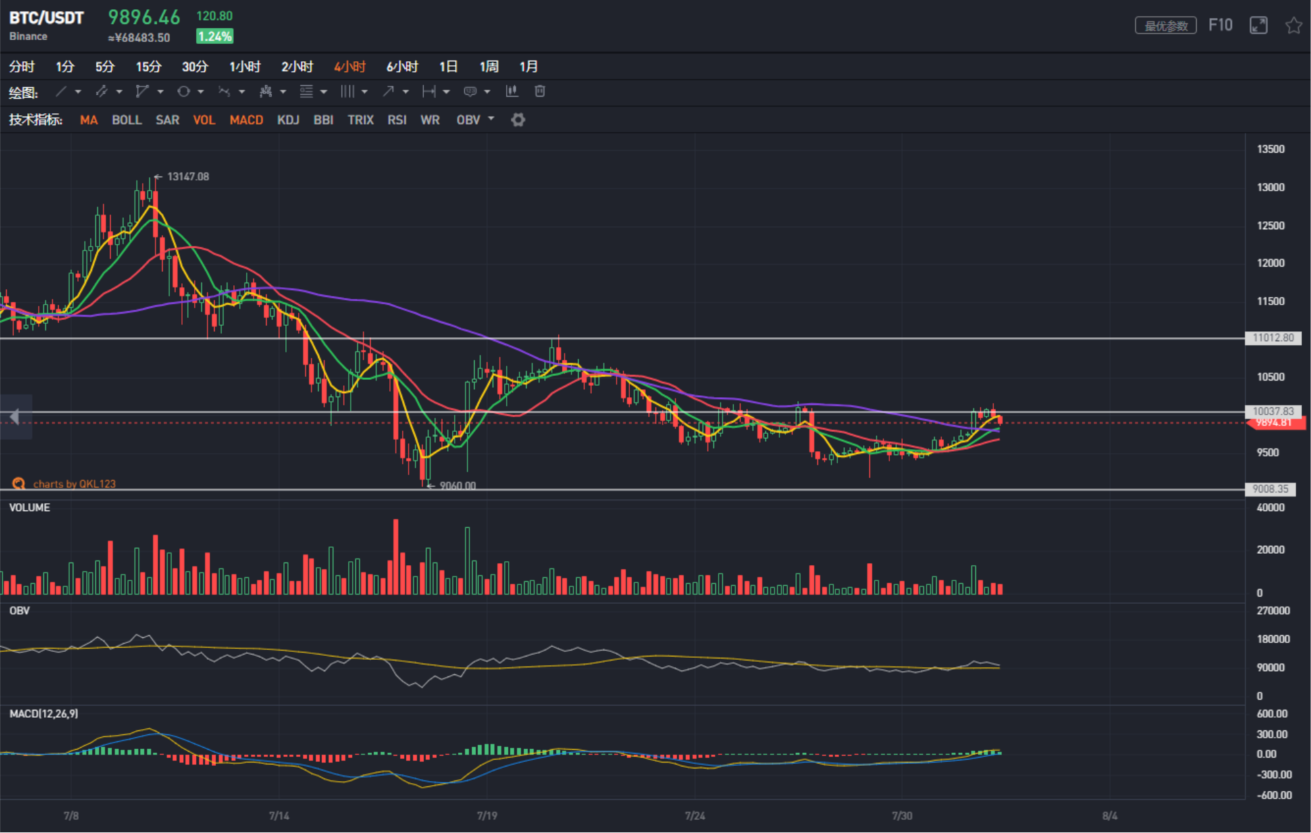This screenshot has width=1311, height=833.
Task: Switch to the 1月 timeframe
Action: (529, 67)
